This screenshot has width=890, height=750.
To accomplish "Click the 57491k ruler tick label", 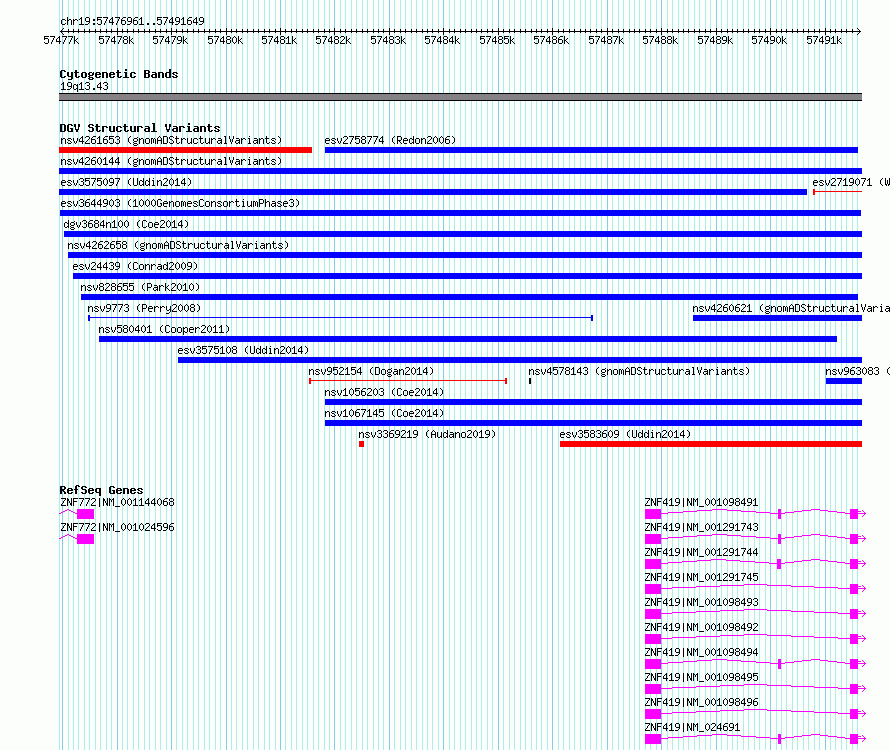I will coord(824,41).
